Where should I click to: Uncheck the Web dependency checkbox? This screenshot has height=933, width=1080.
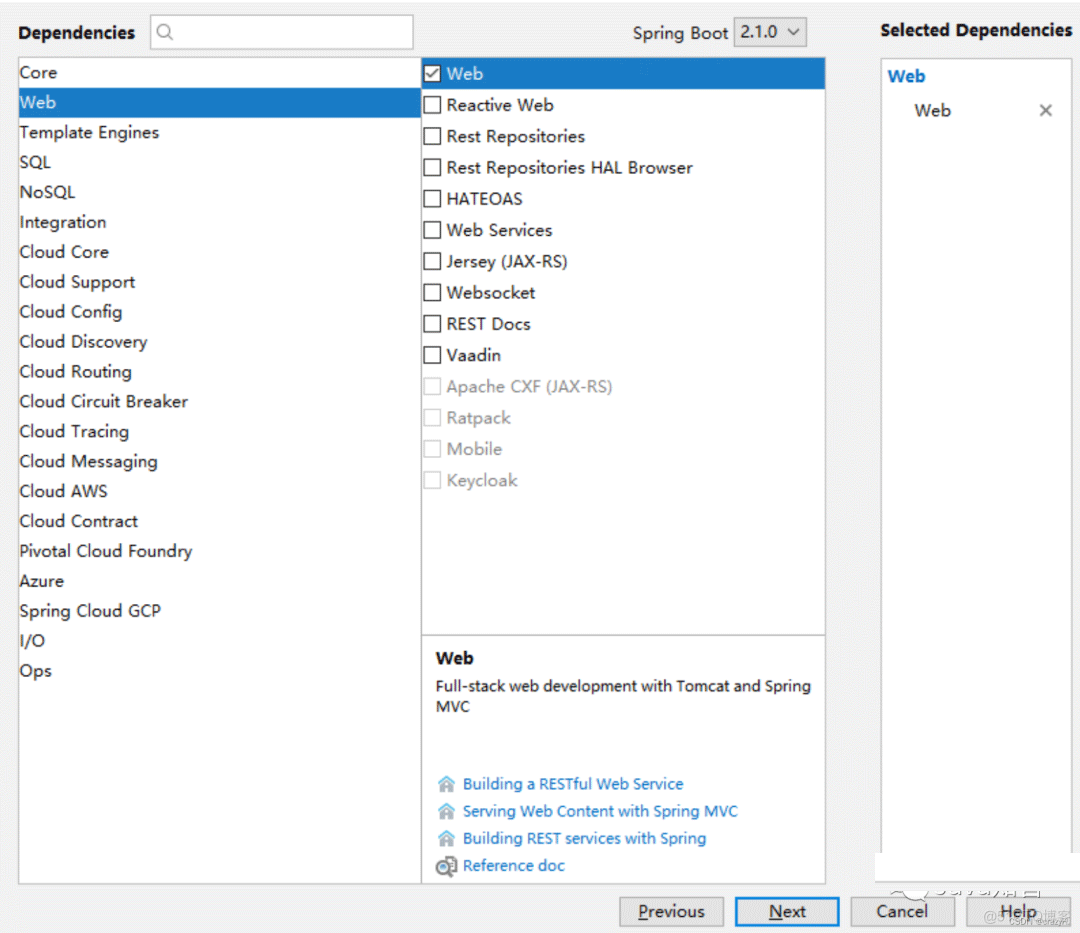pos(432,74)
